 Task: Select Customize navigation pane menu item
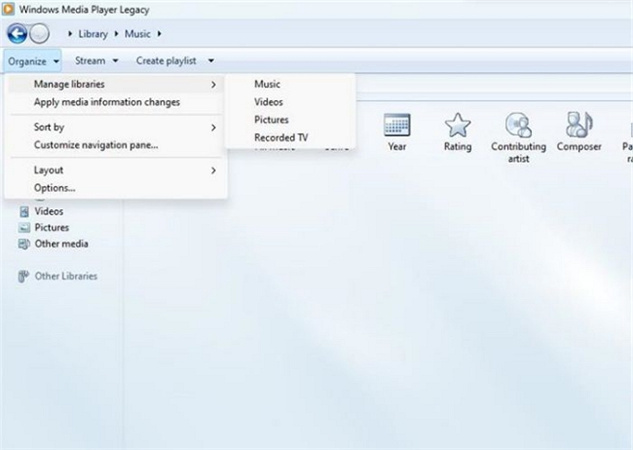(115, 145)
